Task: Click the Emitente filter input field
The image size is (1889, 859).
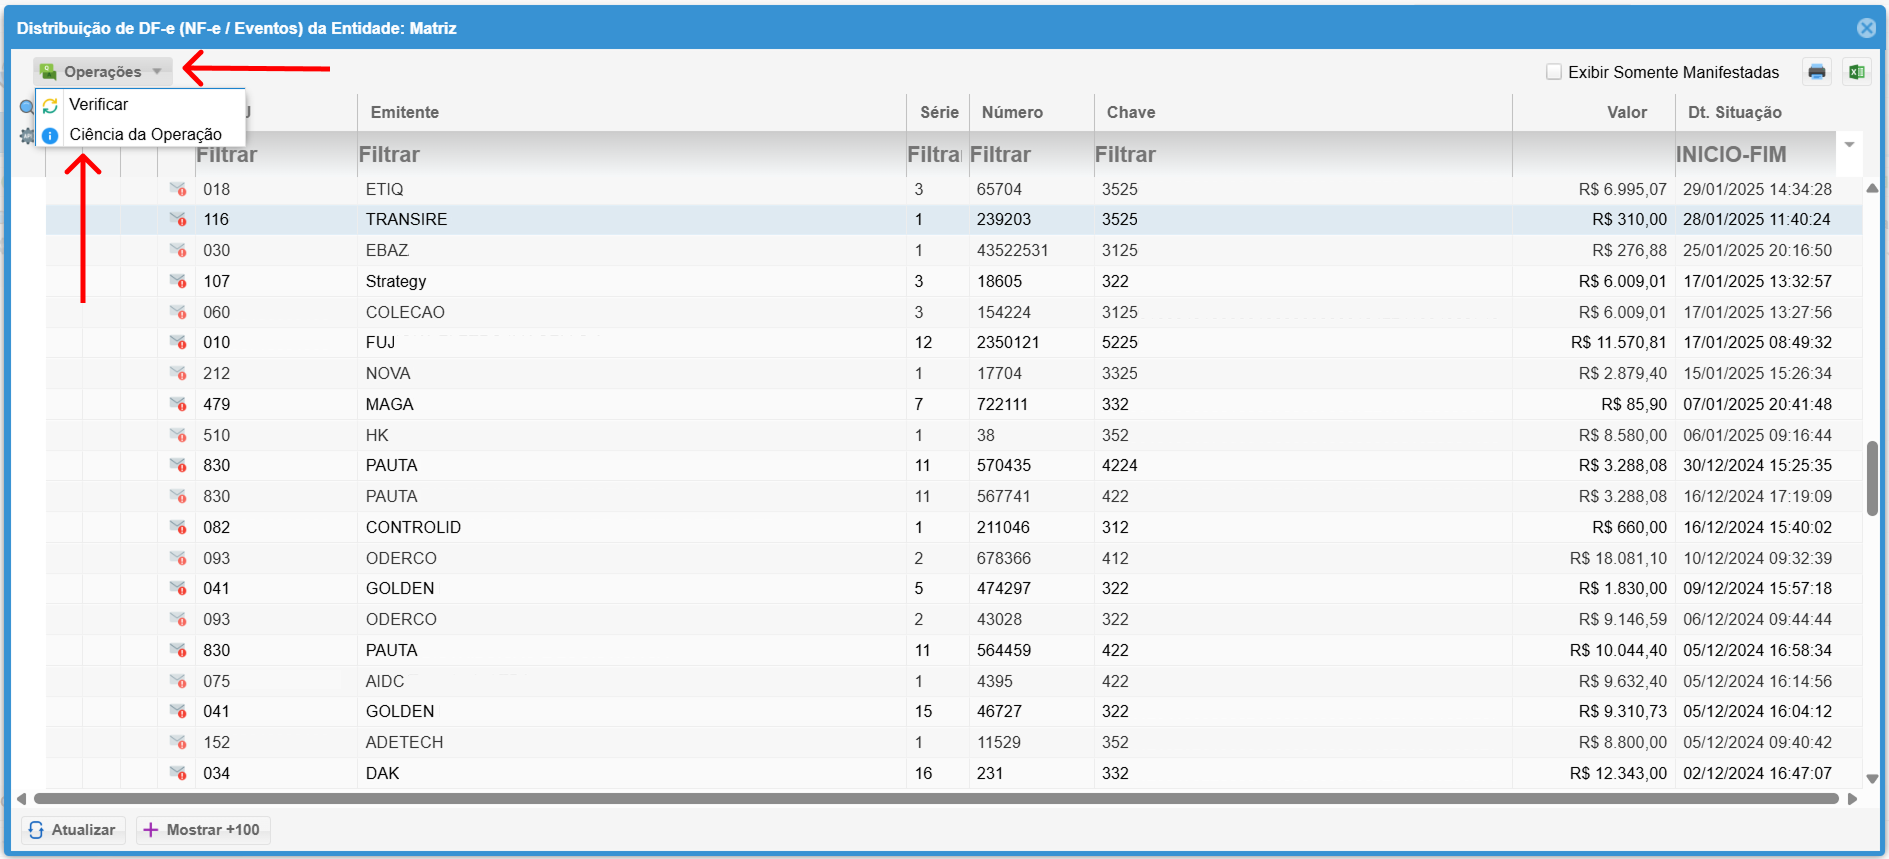Action: 630,155
